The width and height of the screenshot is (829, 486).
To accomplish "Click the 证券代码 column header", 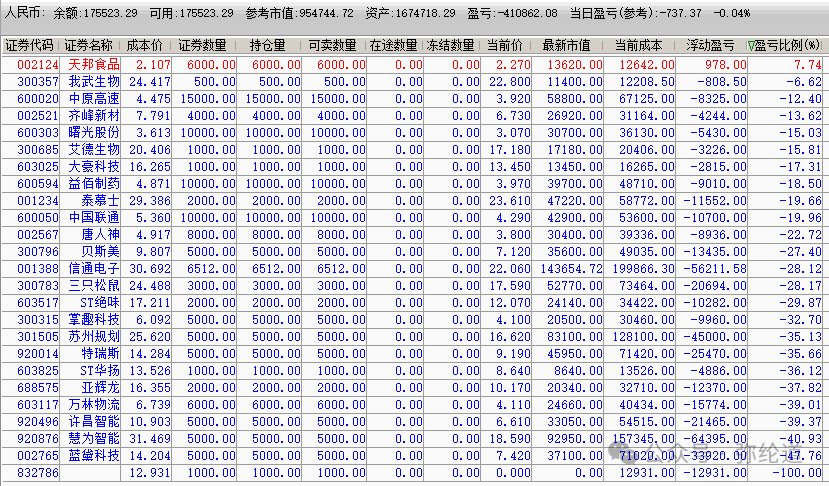I will (30, 45).
